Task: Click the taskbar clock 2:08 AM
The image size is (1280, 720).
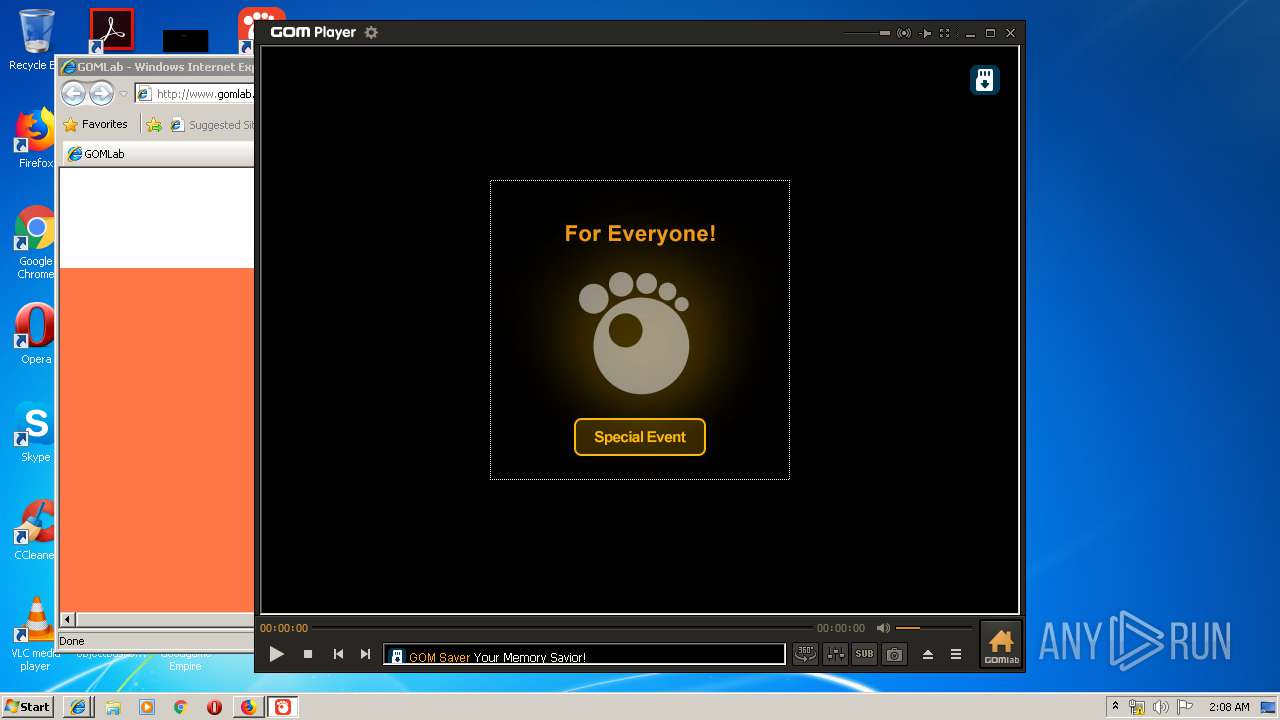Action: click(x=1229, y=707)
